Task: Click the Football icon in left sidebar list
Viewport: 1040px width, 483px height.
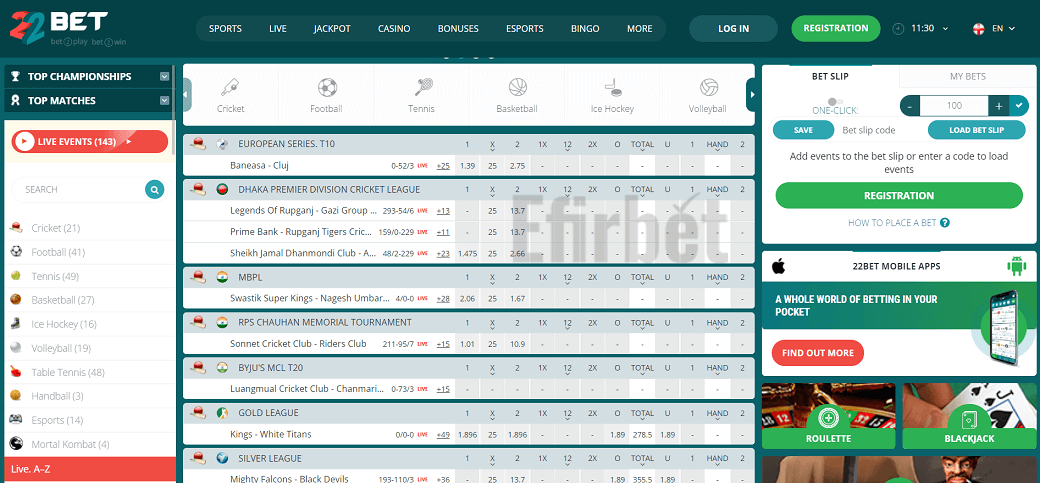Action: click(x=17, y=251)
